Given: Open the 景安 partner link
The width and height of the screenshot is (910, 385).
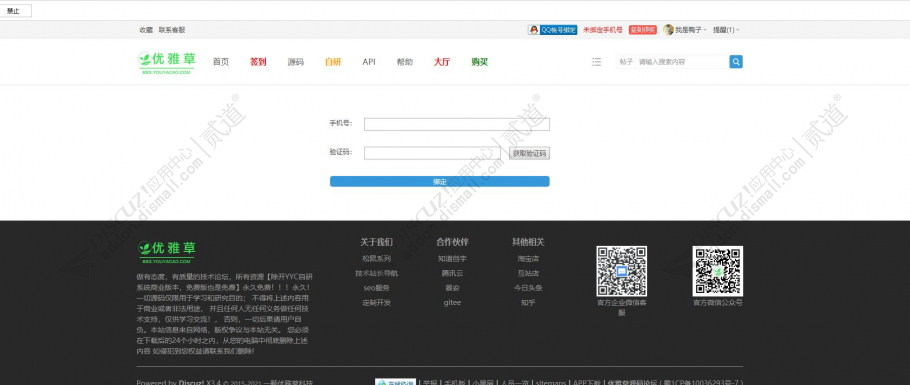Looking at the screenshot, I should 452,287.
